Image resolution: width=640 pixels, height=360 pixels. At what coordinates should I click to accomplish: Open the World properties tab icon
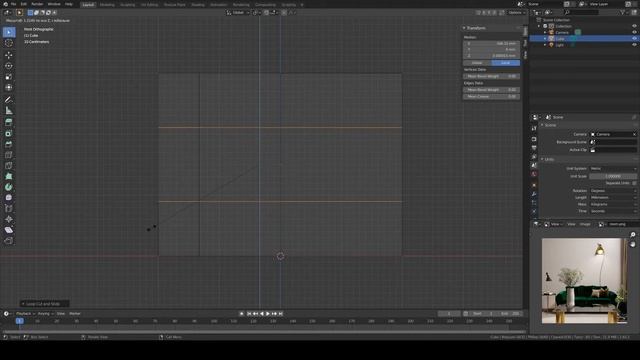coord(534,174)
